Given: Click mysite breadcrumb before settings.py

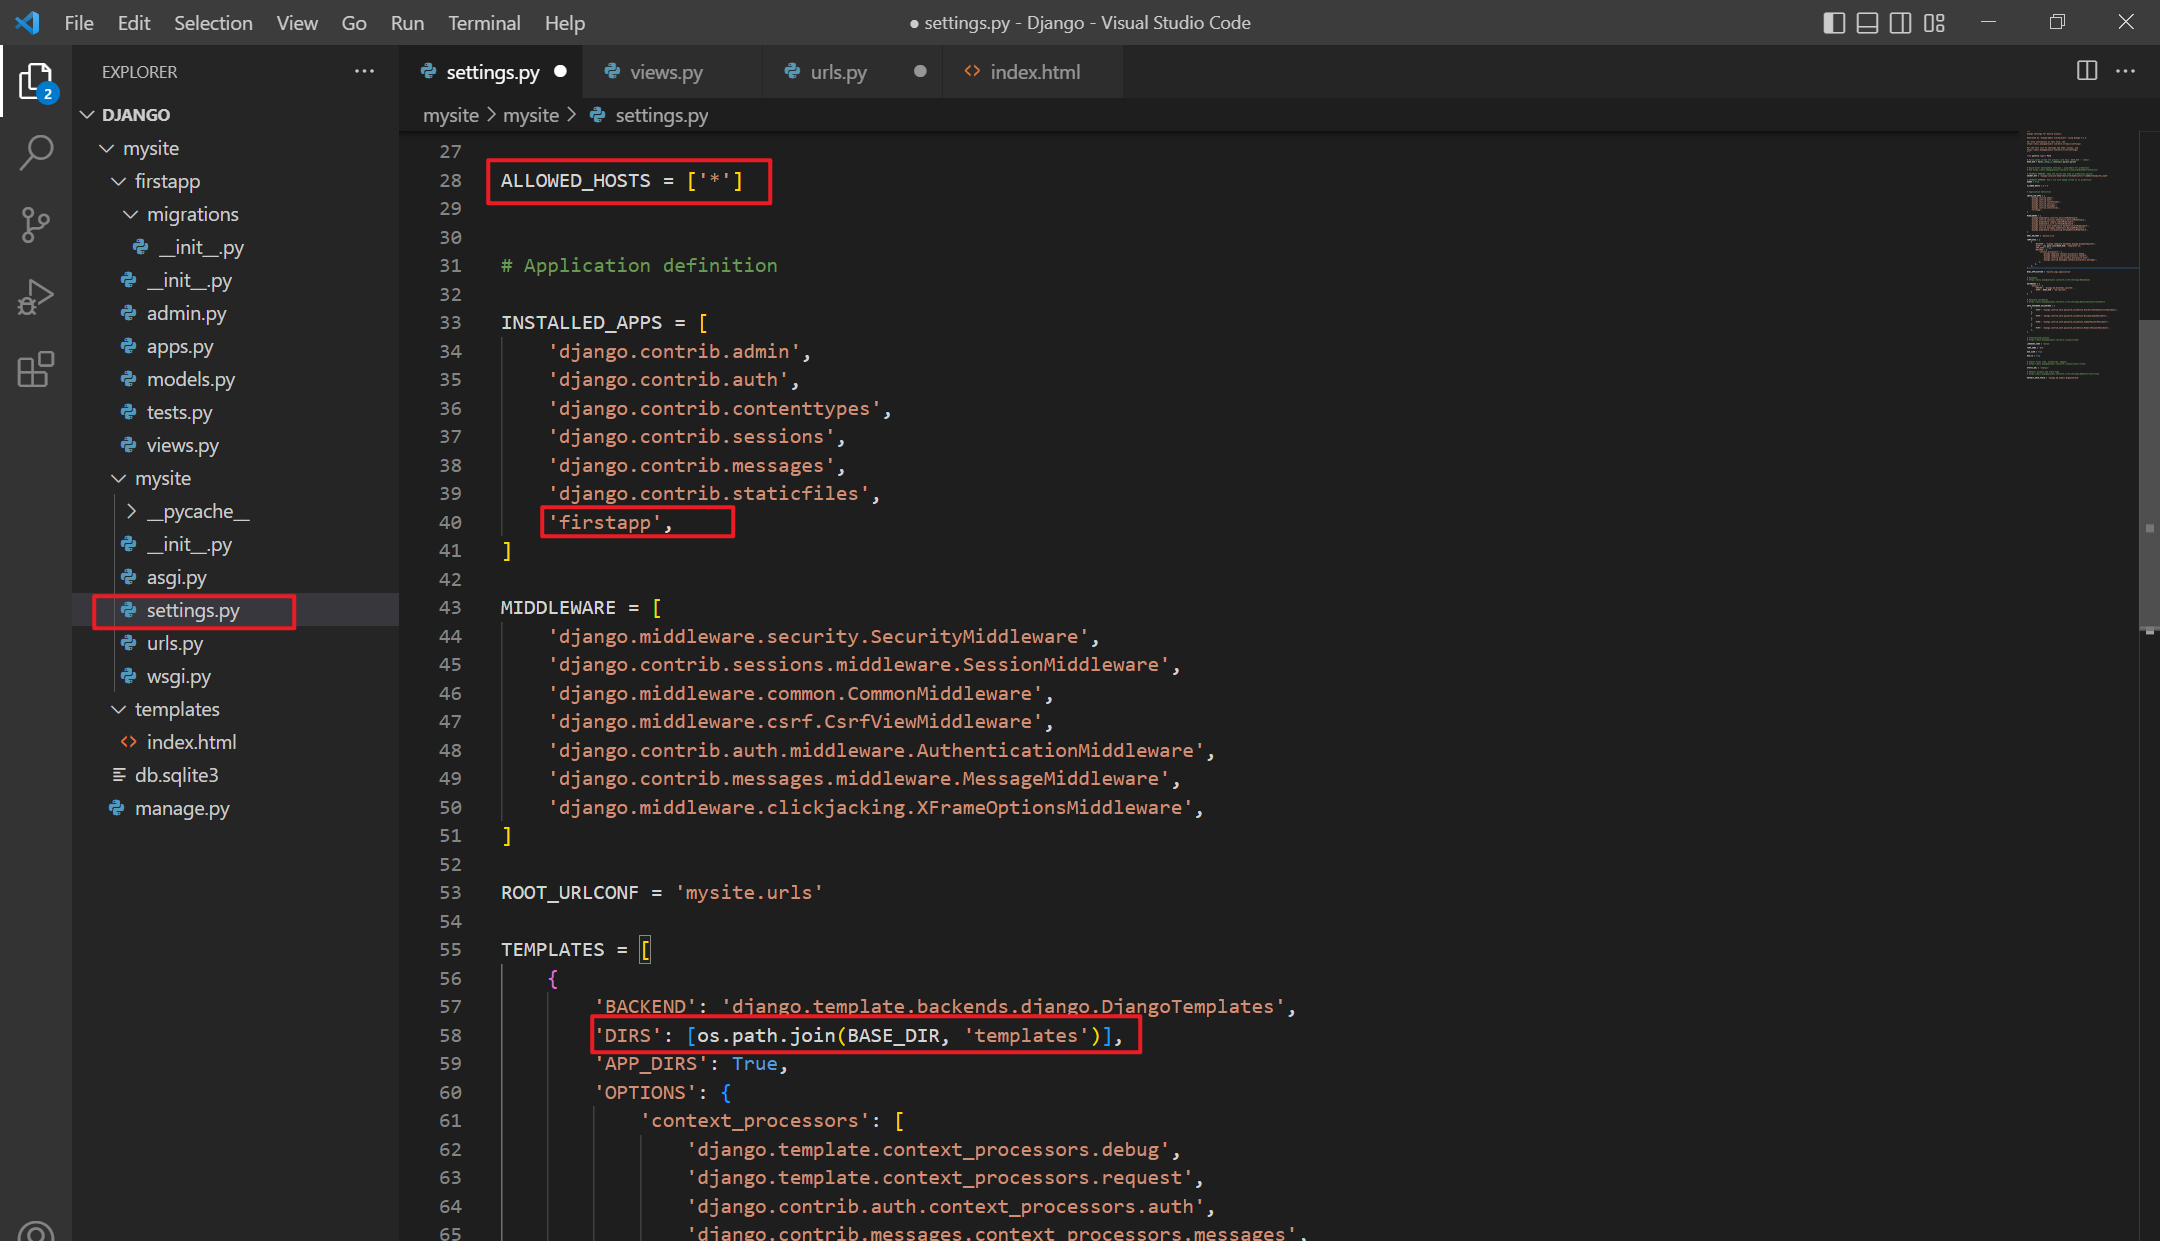Looking at the screenshot, I should coord(530,115).
